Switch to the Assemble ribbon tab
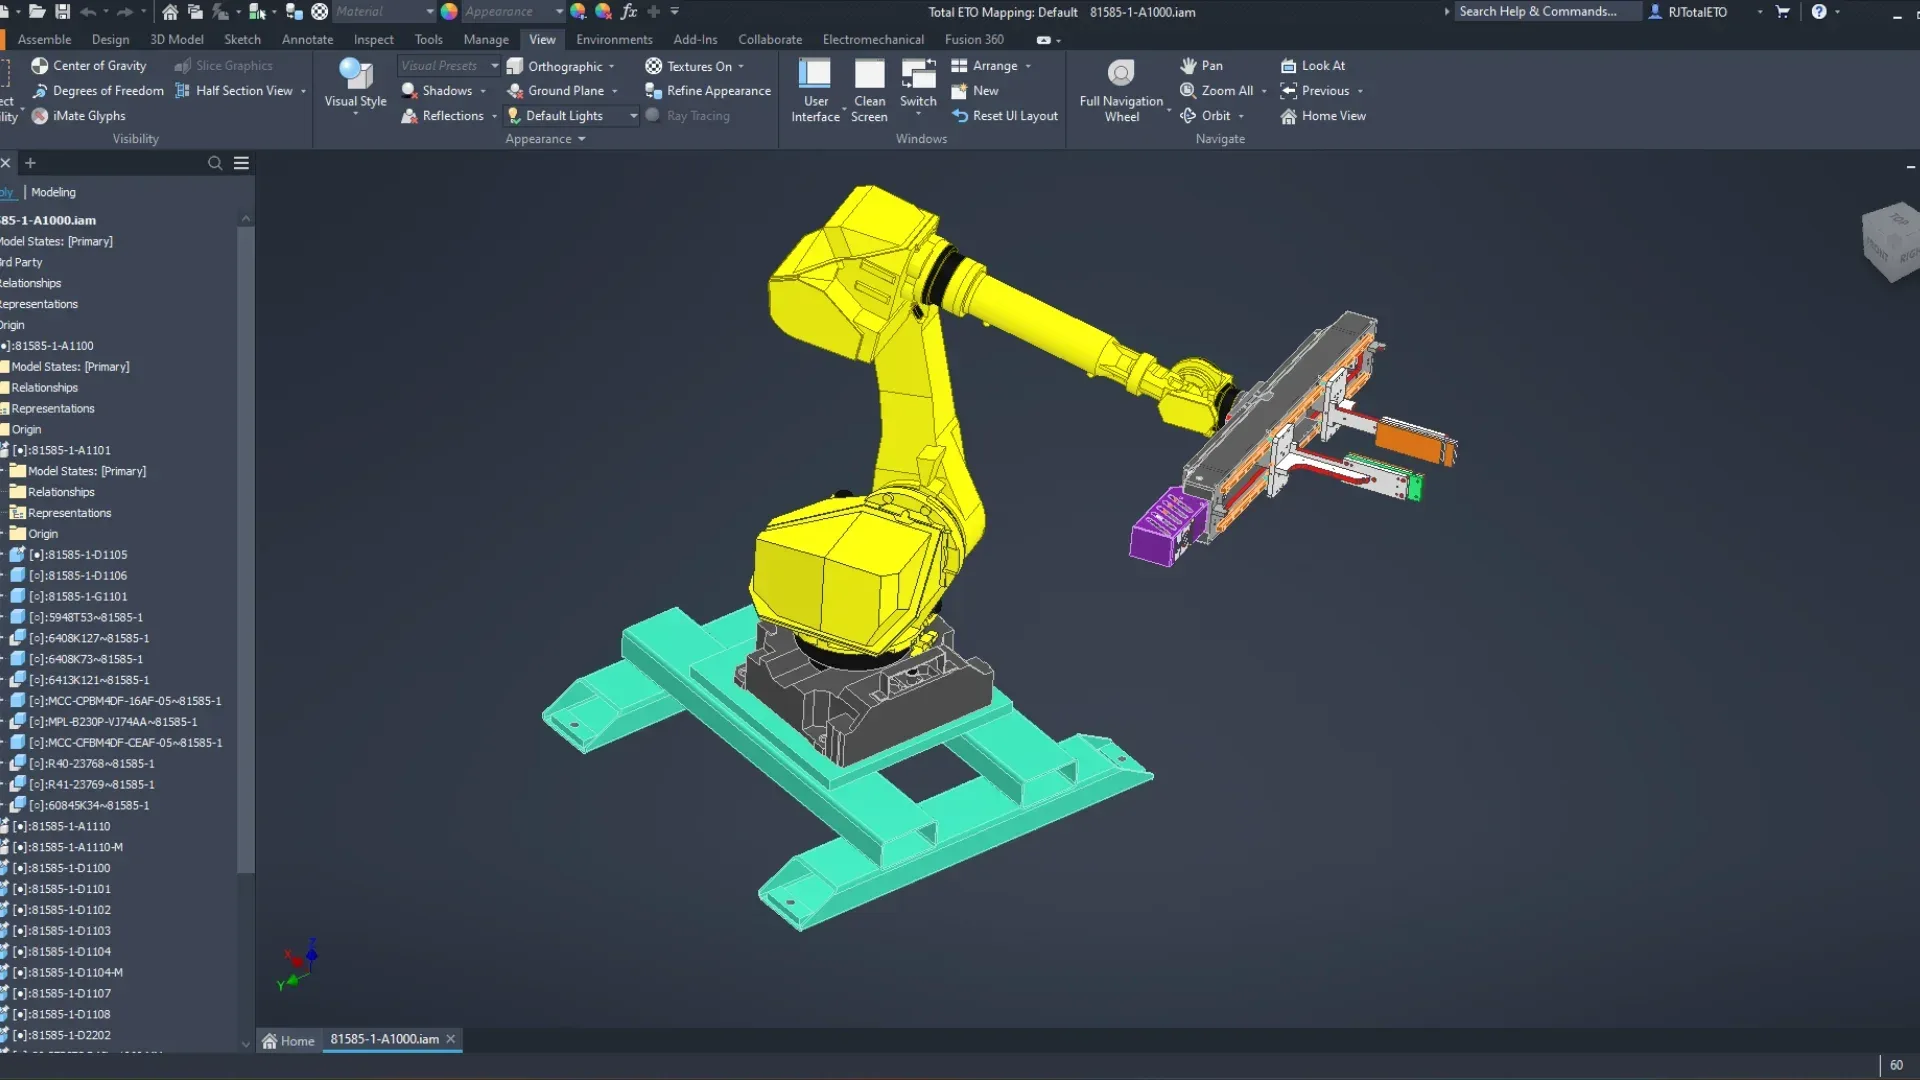This screenshot has width=1920, height=1080. point(44,40)
